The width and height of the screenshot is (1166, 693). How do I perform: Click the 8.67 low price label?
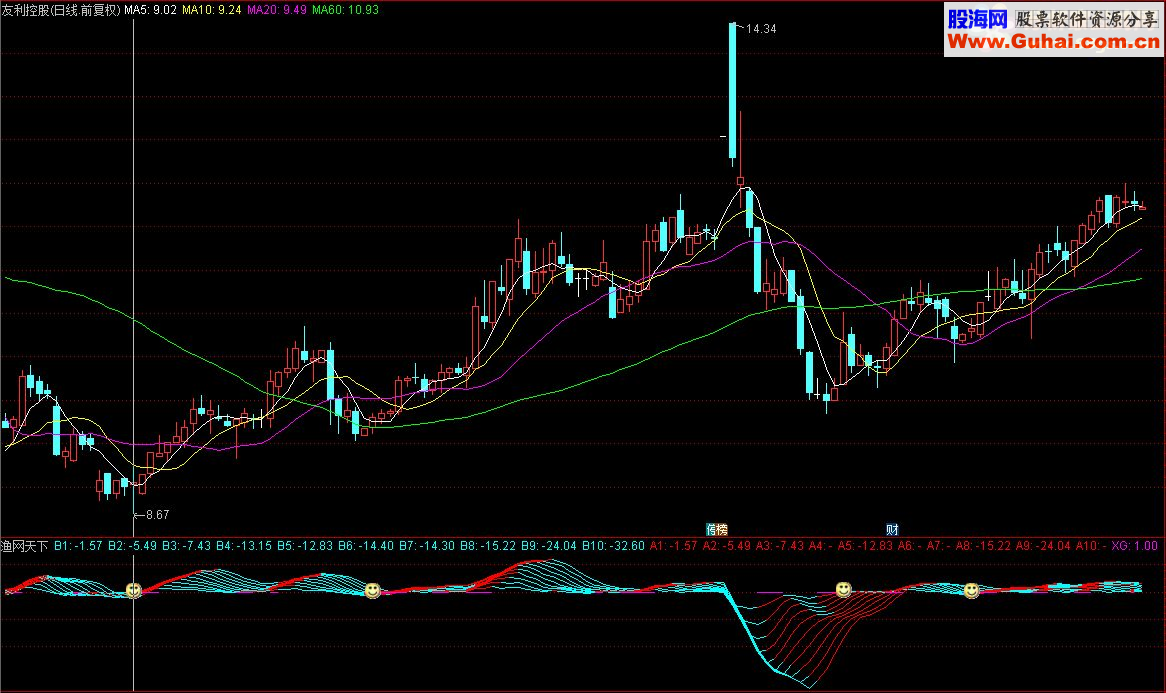158,515
